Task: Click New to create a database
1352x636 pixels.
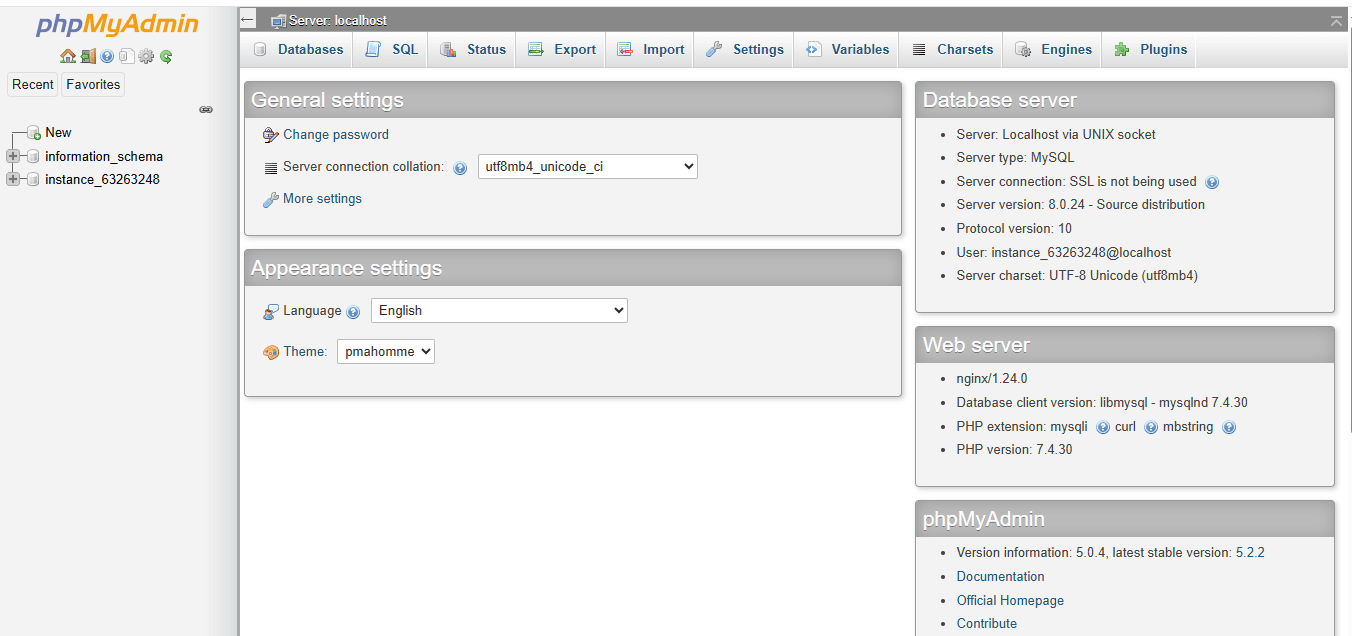Action: 58,132
